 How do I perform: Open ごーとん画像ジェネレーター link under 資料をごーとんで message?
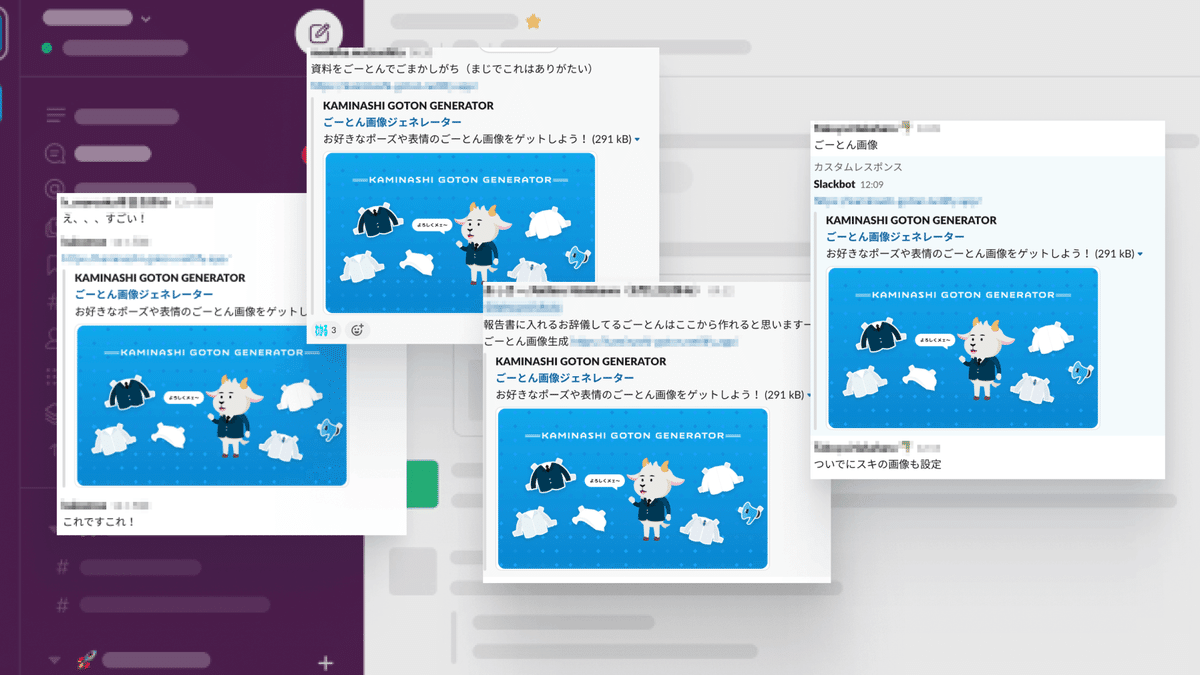pyautogui.click(x=392, y=122)
